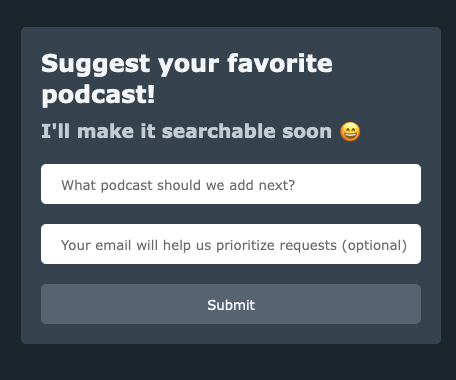The width and height of the screenshot is (456, 380).
Task: Click the gap between the two input fields
Action: (231, 214)
